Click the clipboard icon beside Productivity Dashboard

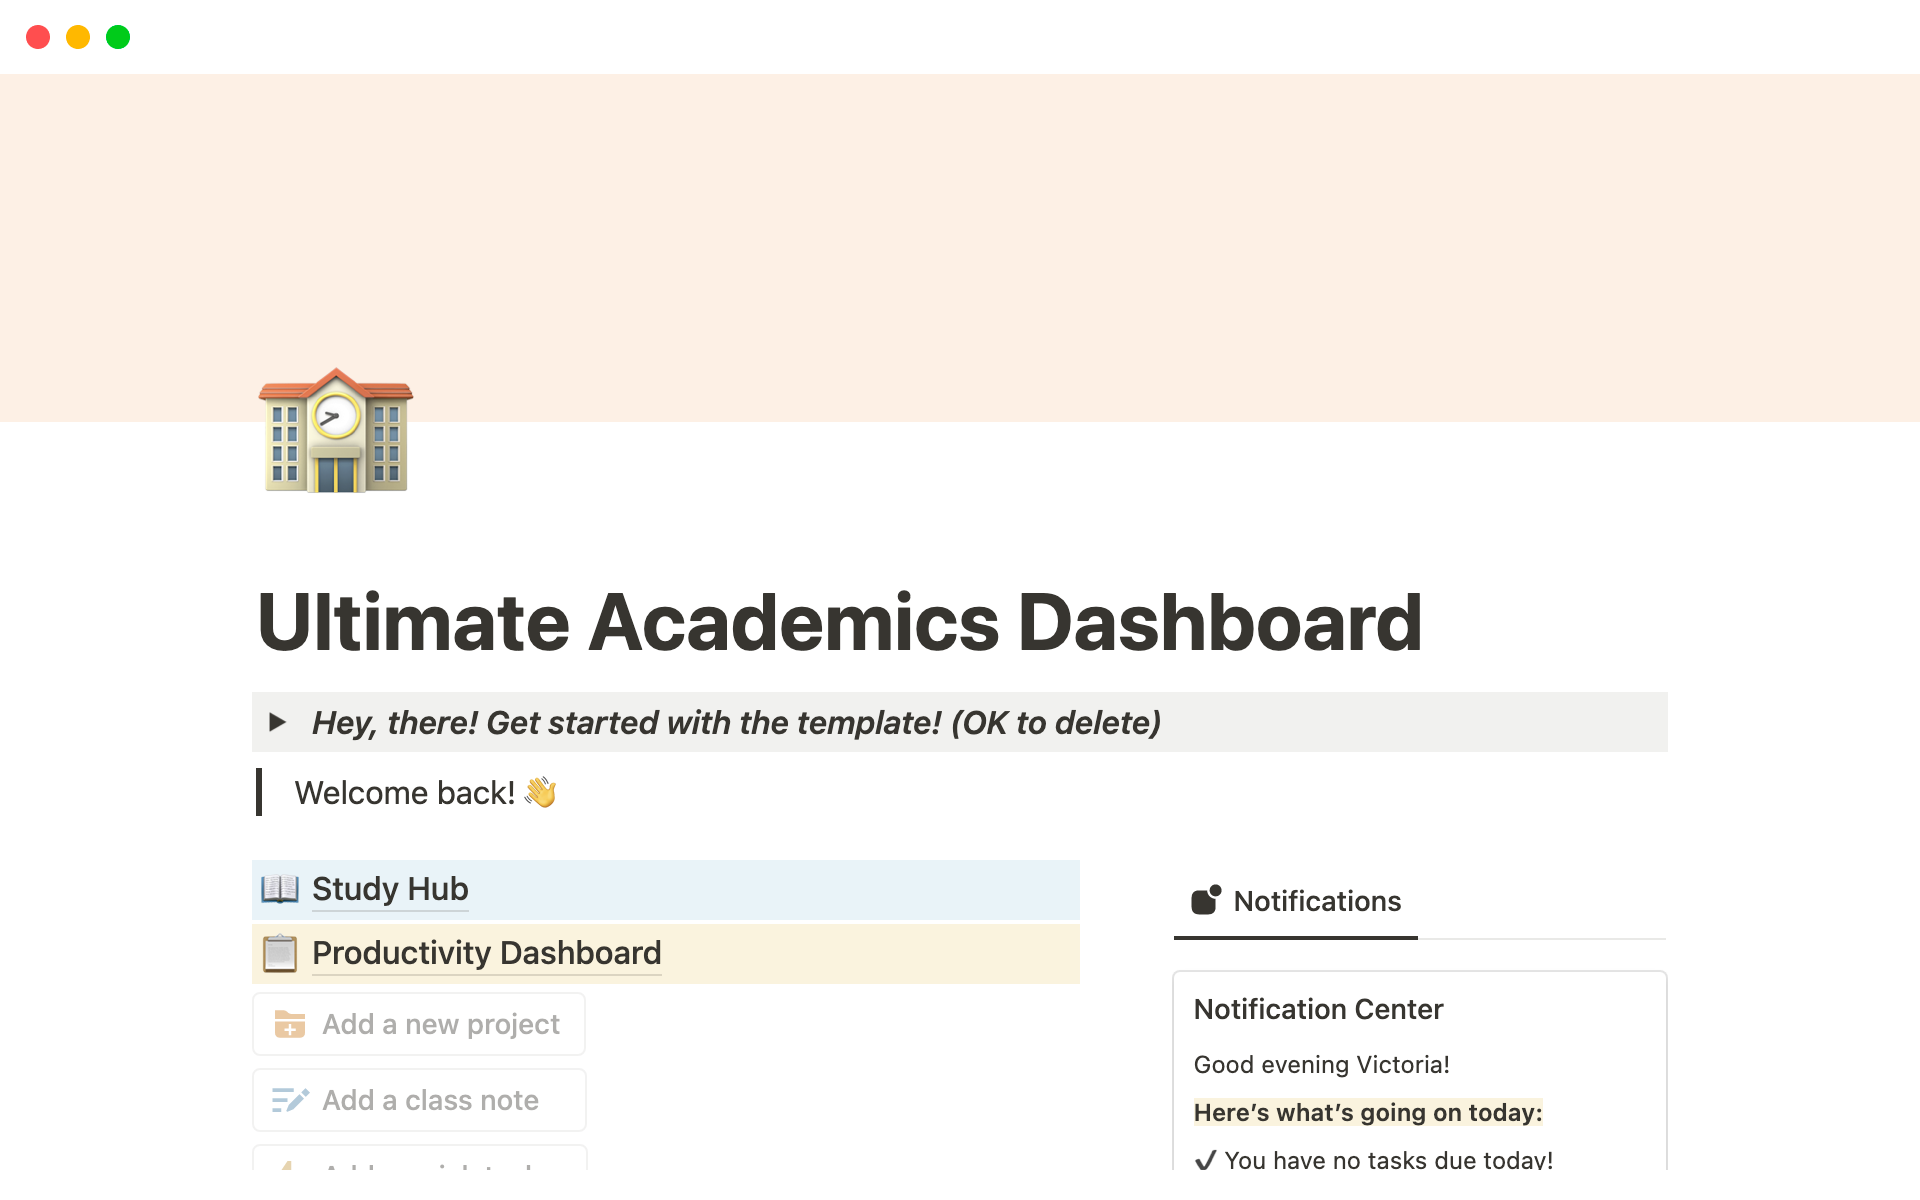click(280, 953)
